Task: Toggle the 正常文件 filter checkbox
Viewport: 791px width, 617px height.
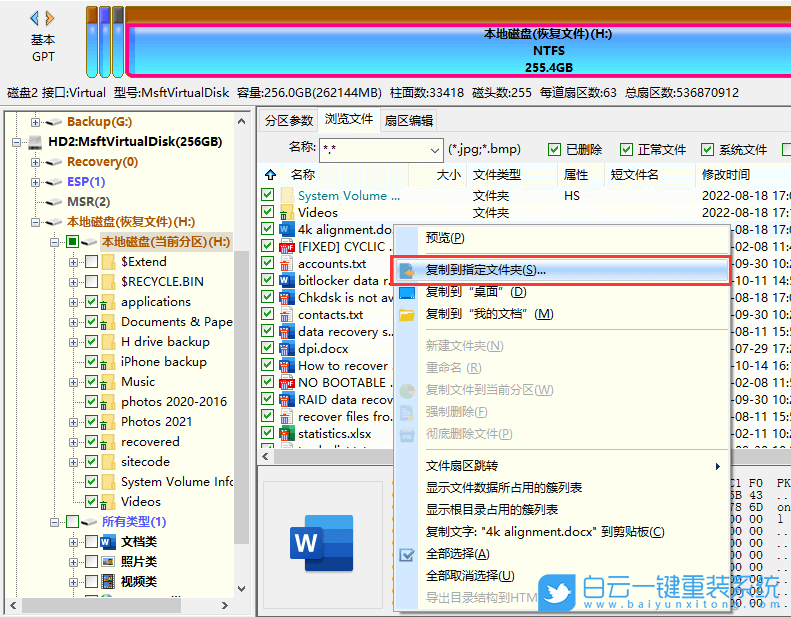Action: (x=626, y=150)
